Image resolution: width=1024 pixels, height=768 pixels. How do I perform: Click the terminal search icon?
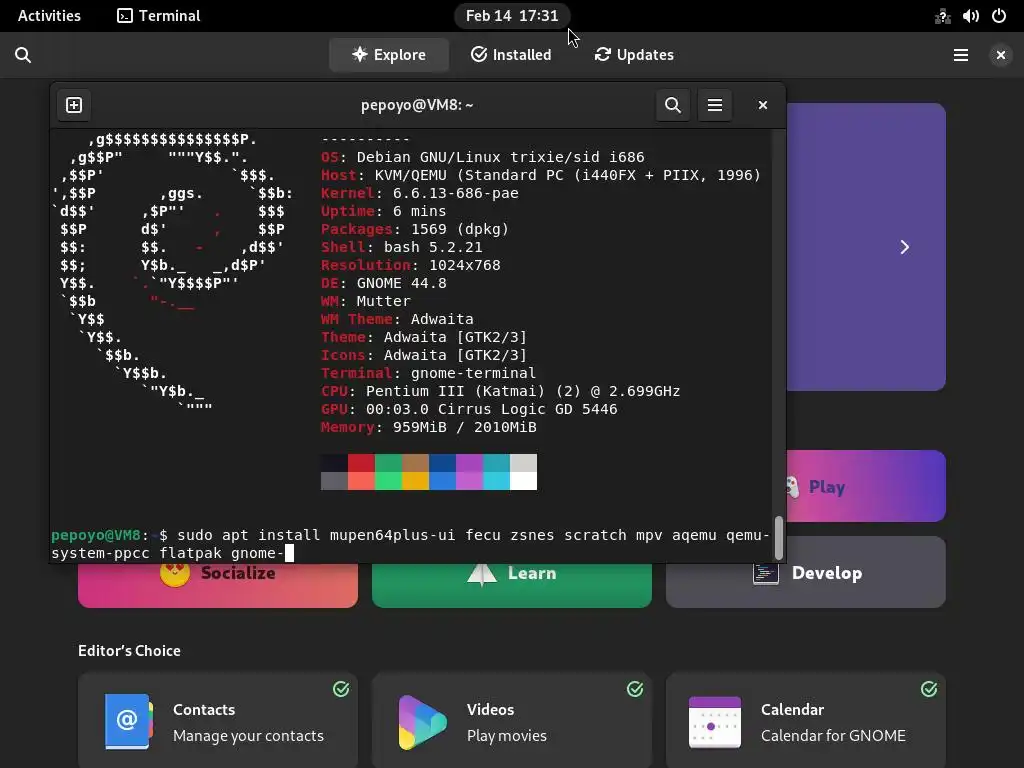(x=673, y=105)
